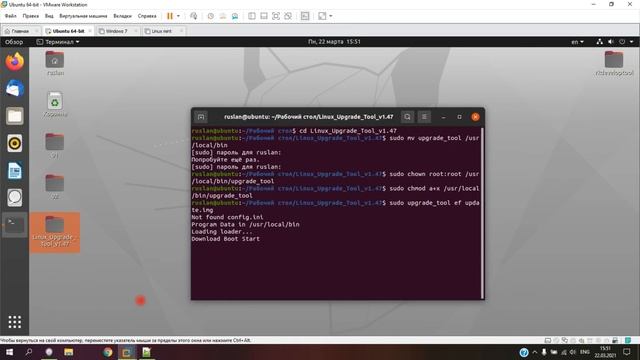Image resolution: width=640 pixels, height=360 pixels.
Task: Expand the power options dropdown next to pause
Action: [178, 16]
